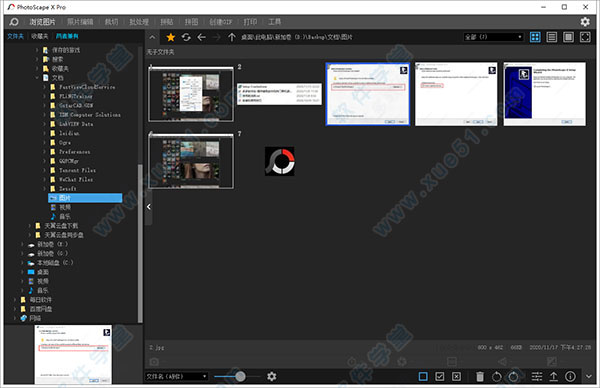Select the blue-highlighted installer dialog thumbnail
This screenshot has width=600, height=388.
pos(368,94)
